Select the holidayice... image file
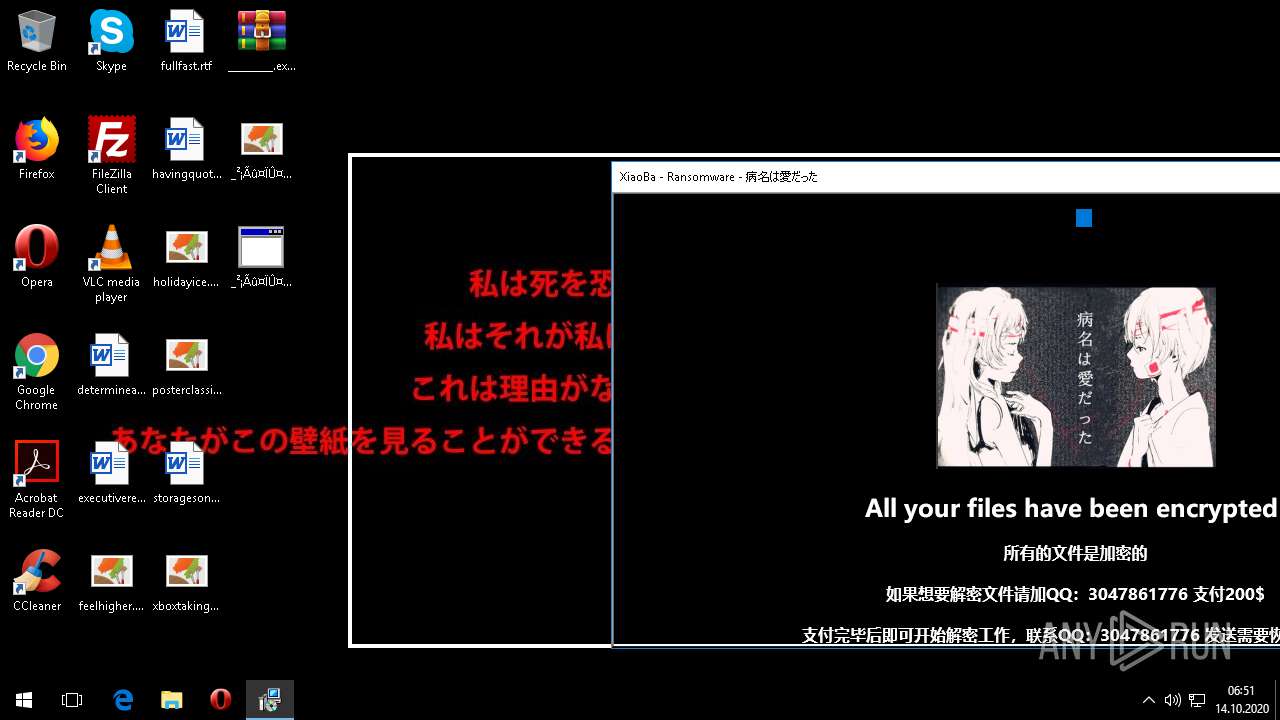Viewport: 1280px width, 720px height. [186, 257]
